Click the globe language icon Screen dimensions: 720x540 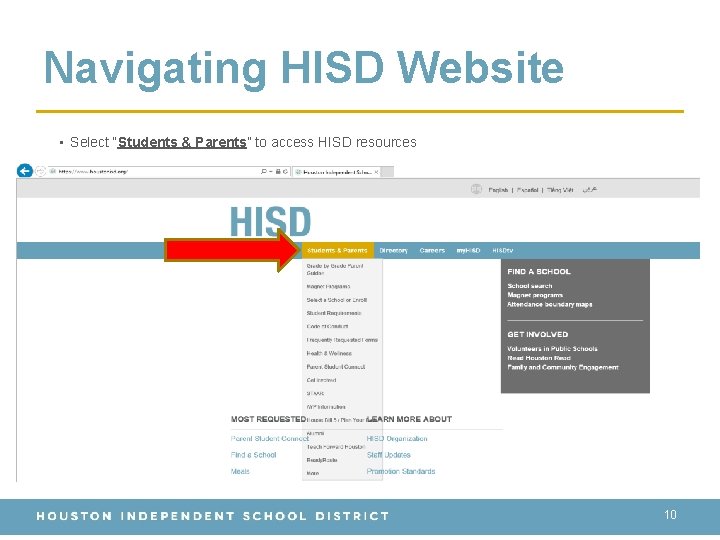coord(476,189)
